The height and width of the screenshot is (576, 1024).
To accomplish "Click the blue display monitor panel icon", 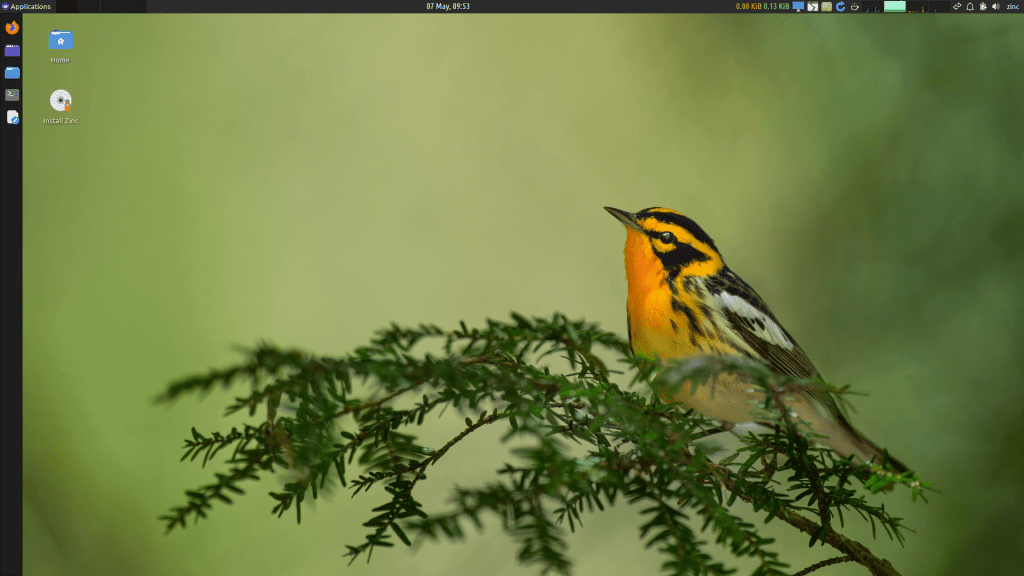I will (x=798, y=6).
